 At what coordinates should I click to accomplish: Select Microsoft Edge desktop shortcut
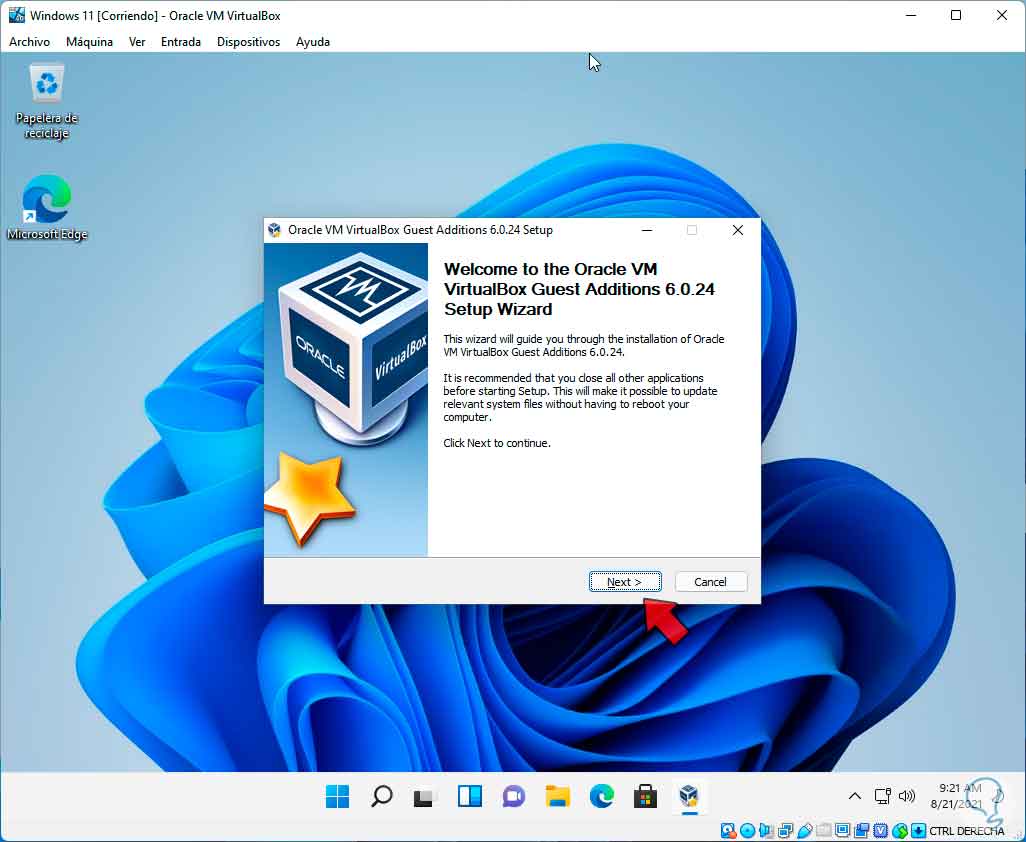(46, 207)
